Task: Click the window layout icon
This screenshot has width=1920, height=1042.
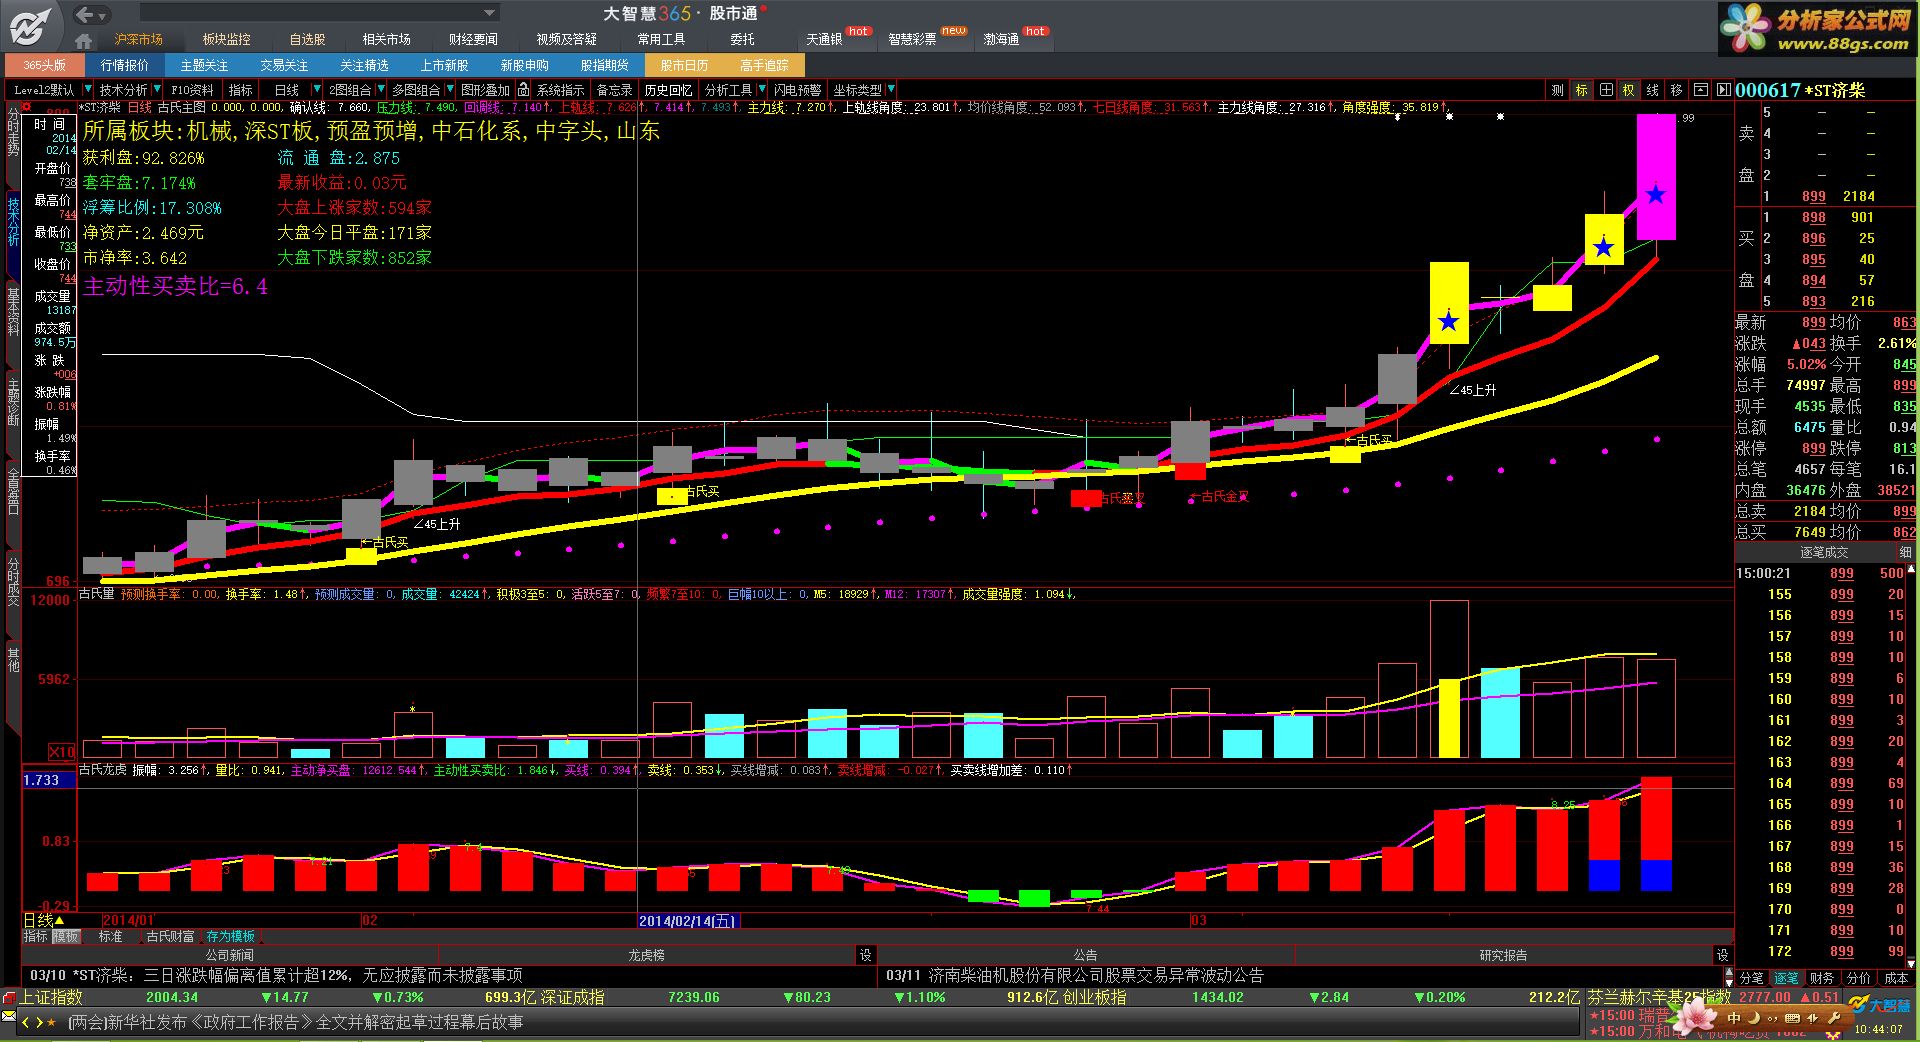Action: (1700, 90)
